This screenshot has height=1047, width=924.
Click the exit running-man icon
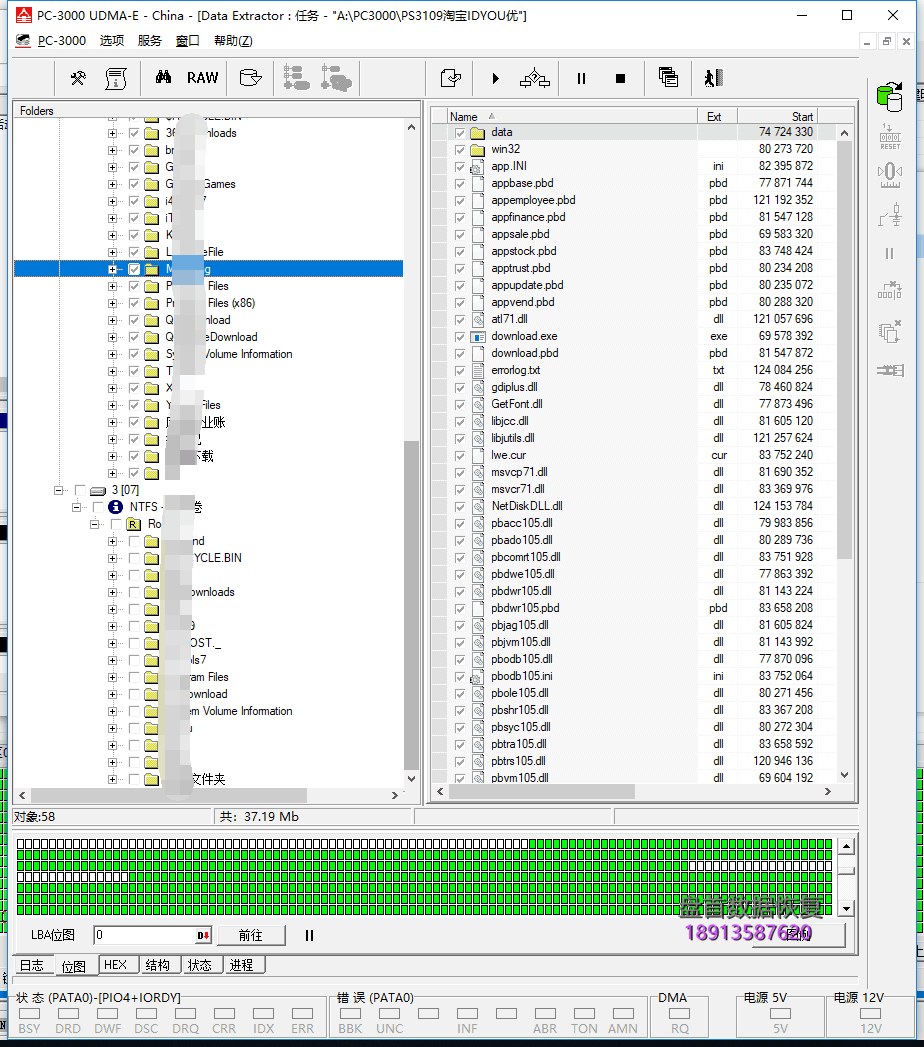coord(712,78)
